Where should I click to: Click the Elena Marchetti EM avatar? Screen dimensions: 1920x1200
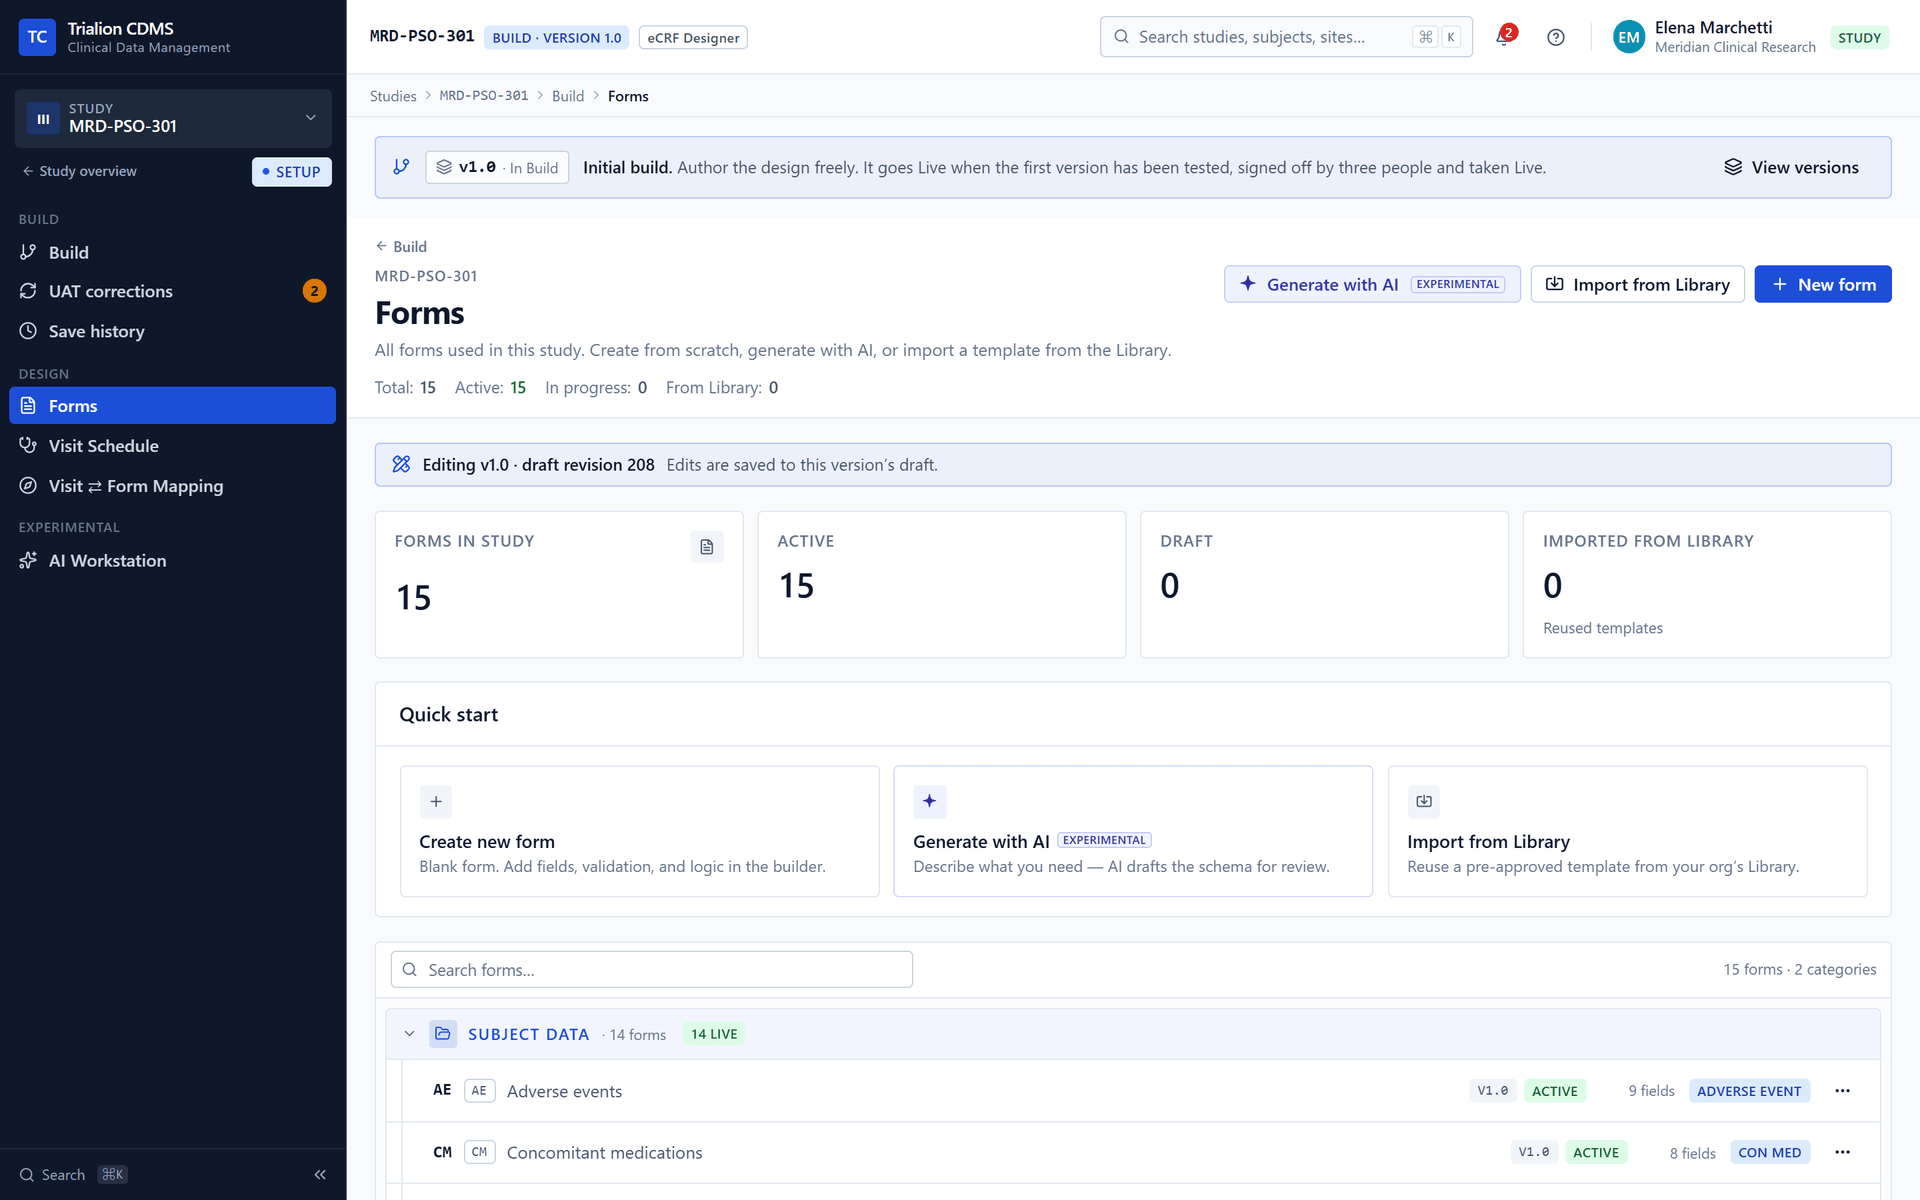[1629, 37]
